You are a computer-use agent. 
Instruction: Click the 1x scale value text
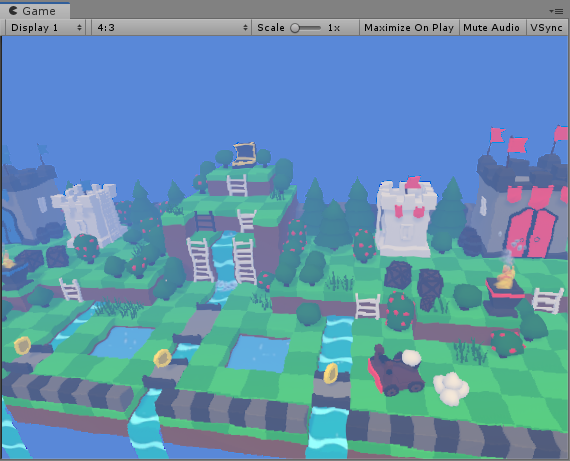[333, 28]
